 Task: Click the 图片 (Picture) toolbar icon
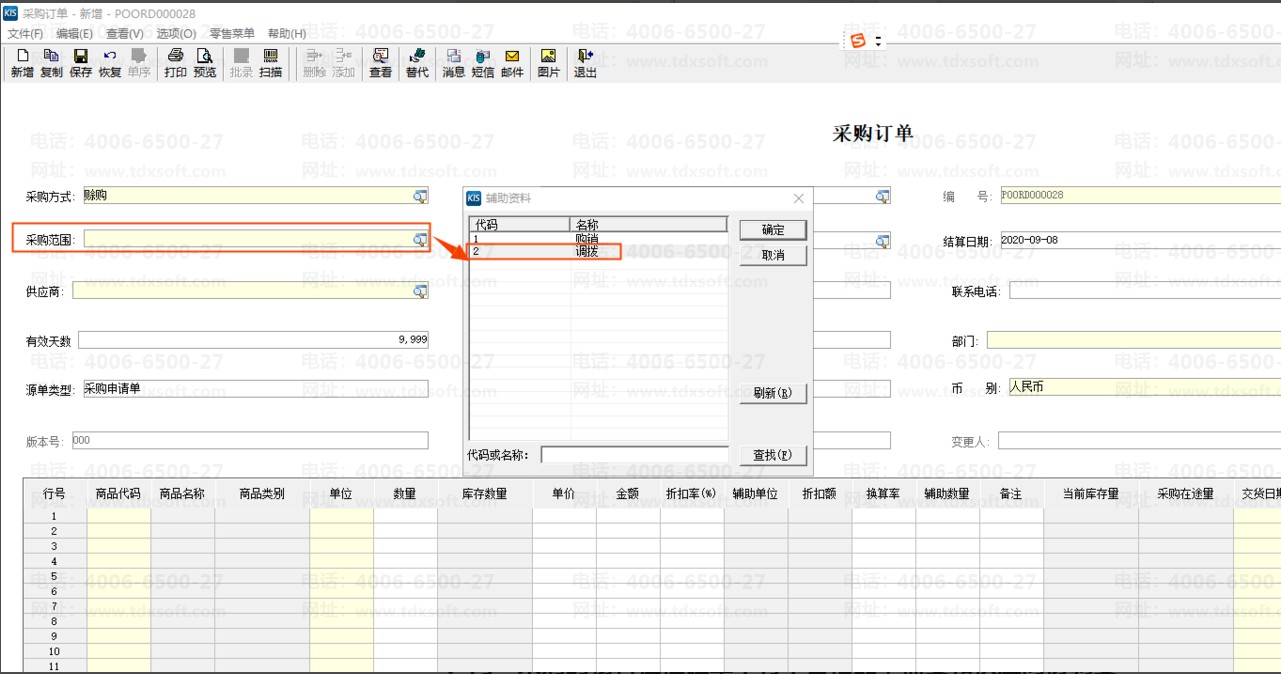[548, 63]
